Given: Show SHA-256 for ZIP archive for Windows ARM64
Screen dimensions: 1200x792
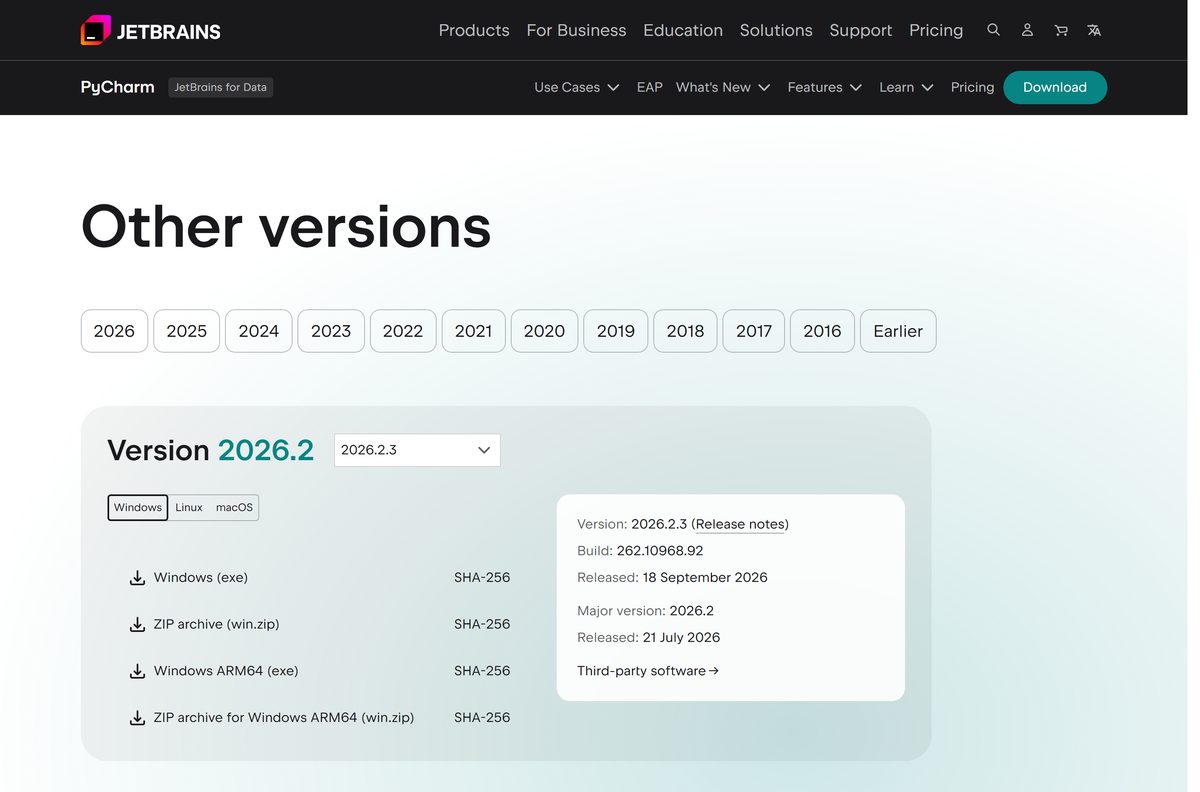Looking at the screenshot, I should (x=482, y=717).
